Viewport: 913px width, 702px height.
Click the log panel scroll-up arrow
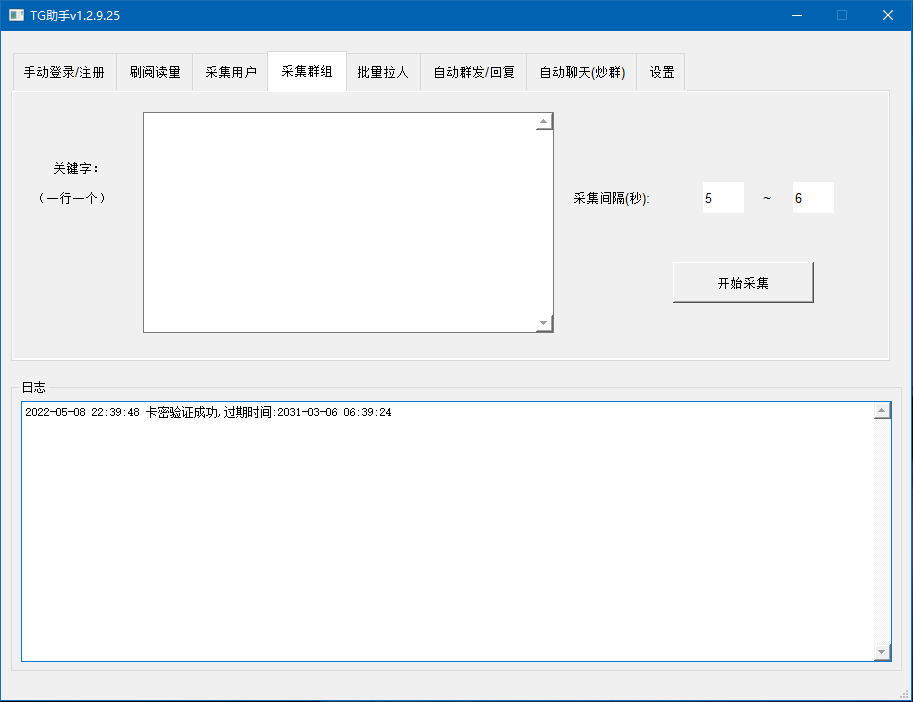881,411
